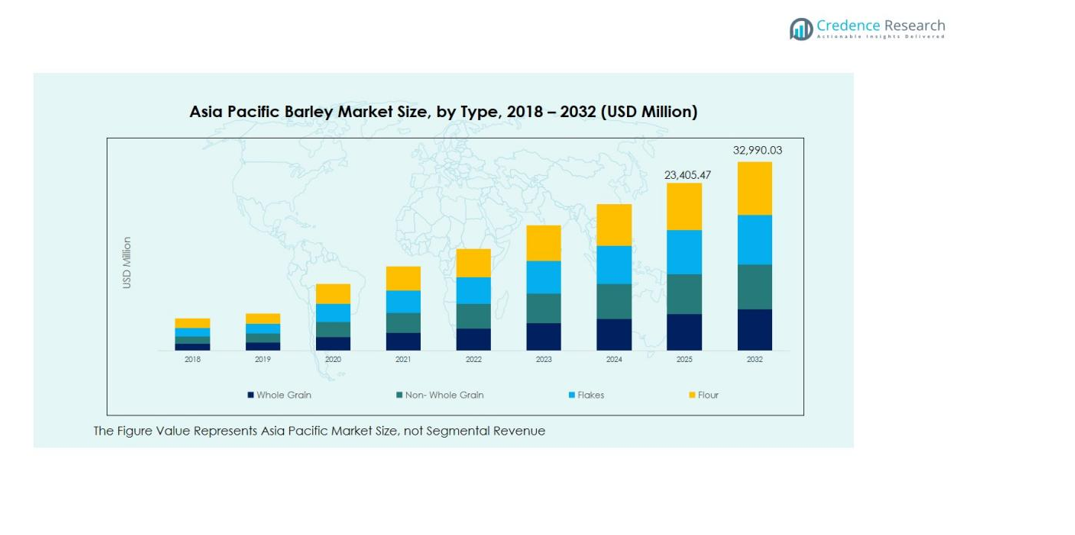
Task: Click the Non-Whole Grain segment of 2024 bar
Action: click(x=614, y=301)
